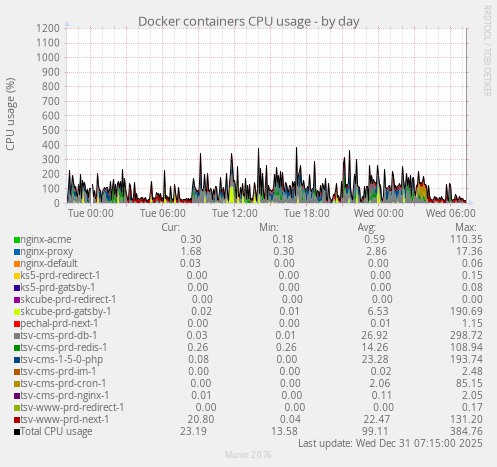Click the Max: column header
The width and height of the screenshot is (497, 467).
tap(466, 227)
